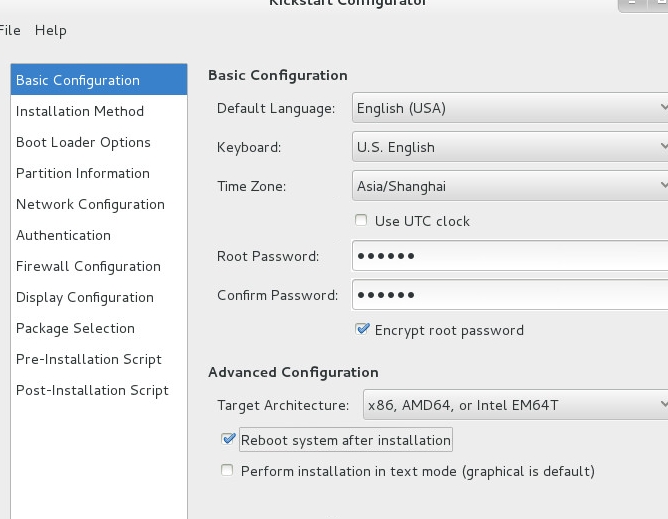
Task: Click the Advanced Configuration heading
Action: (x=293, y=372)
